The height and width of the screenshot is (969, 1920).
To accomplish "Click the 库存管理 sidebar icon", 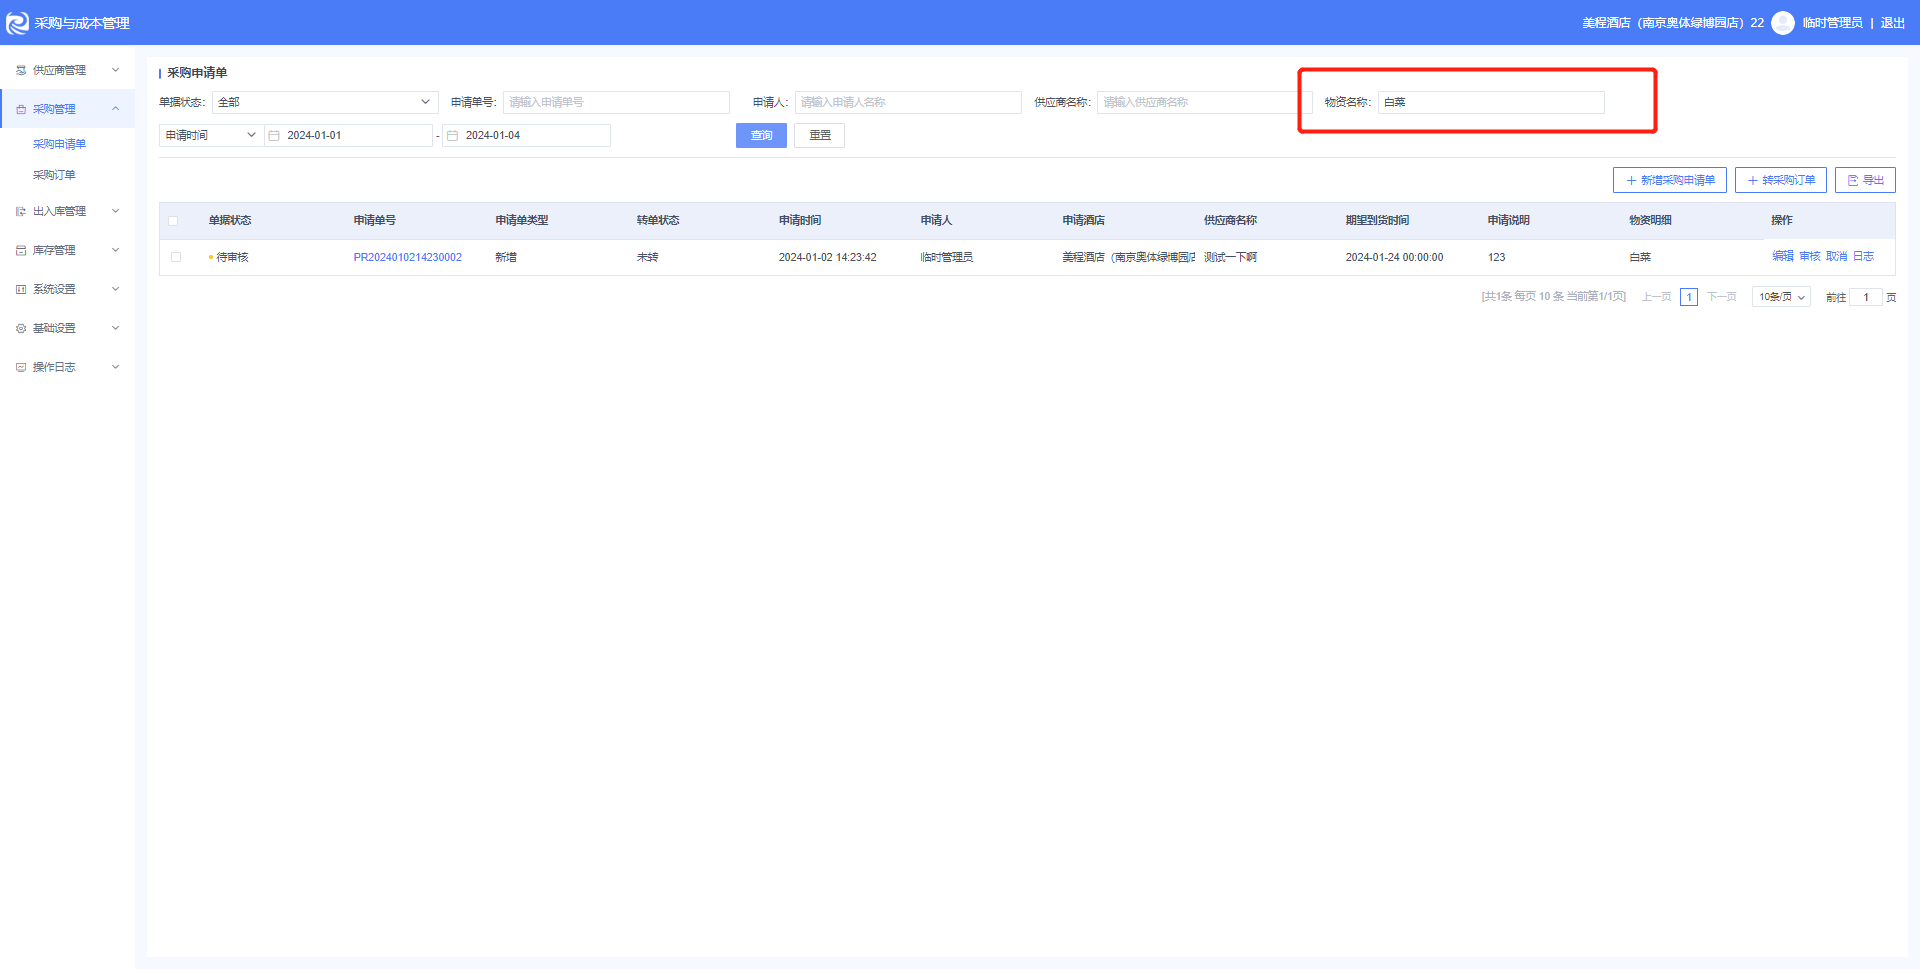I will pos(21,250).
